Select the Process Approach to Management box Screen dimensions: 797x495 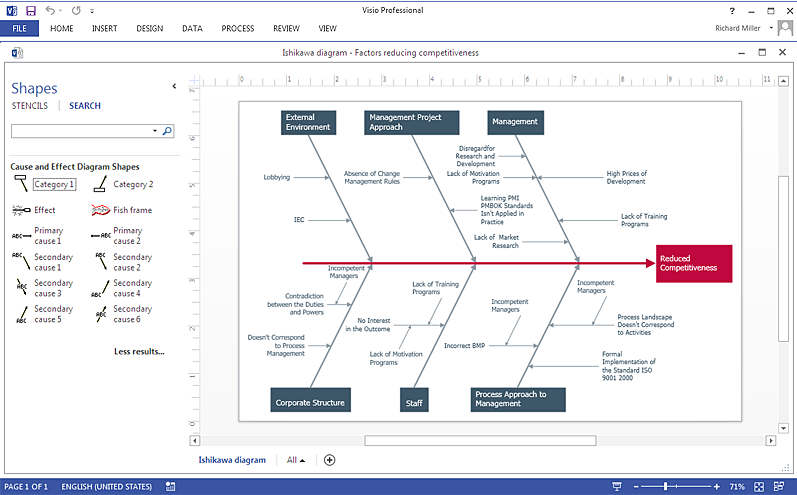coord(518,400)
